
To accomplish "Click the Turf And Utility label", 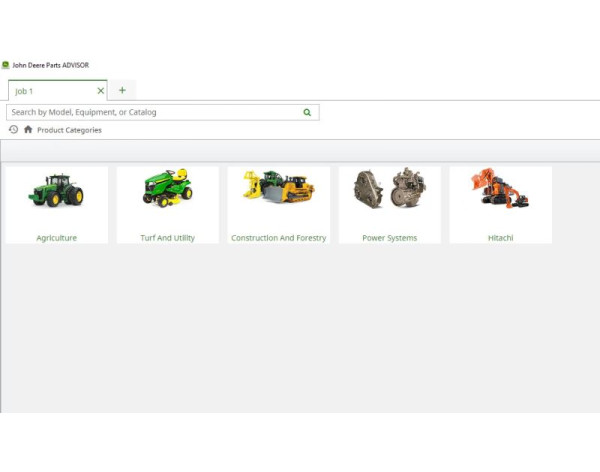I will coord(167,238).
